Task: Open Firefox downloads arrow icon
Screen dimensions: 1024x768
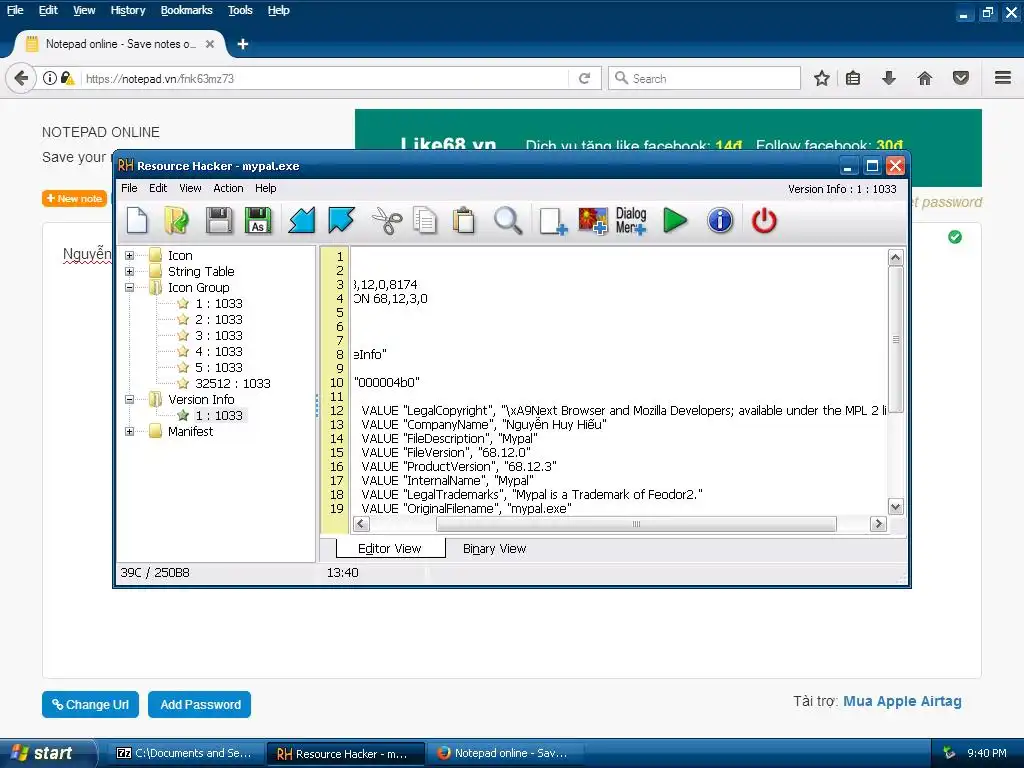Action: (x=889, y=78)
